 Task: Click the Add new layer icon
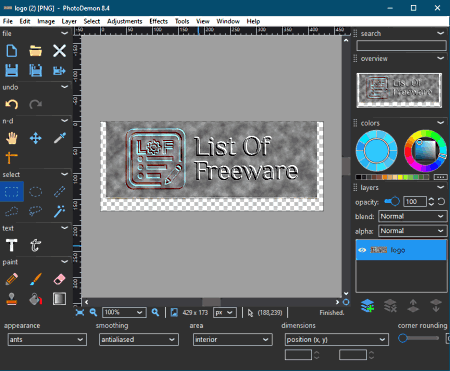pyautogui.click(x=367, y=306)
